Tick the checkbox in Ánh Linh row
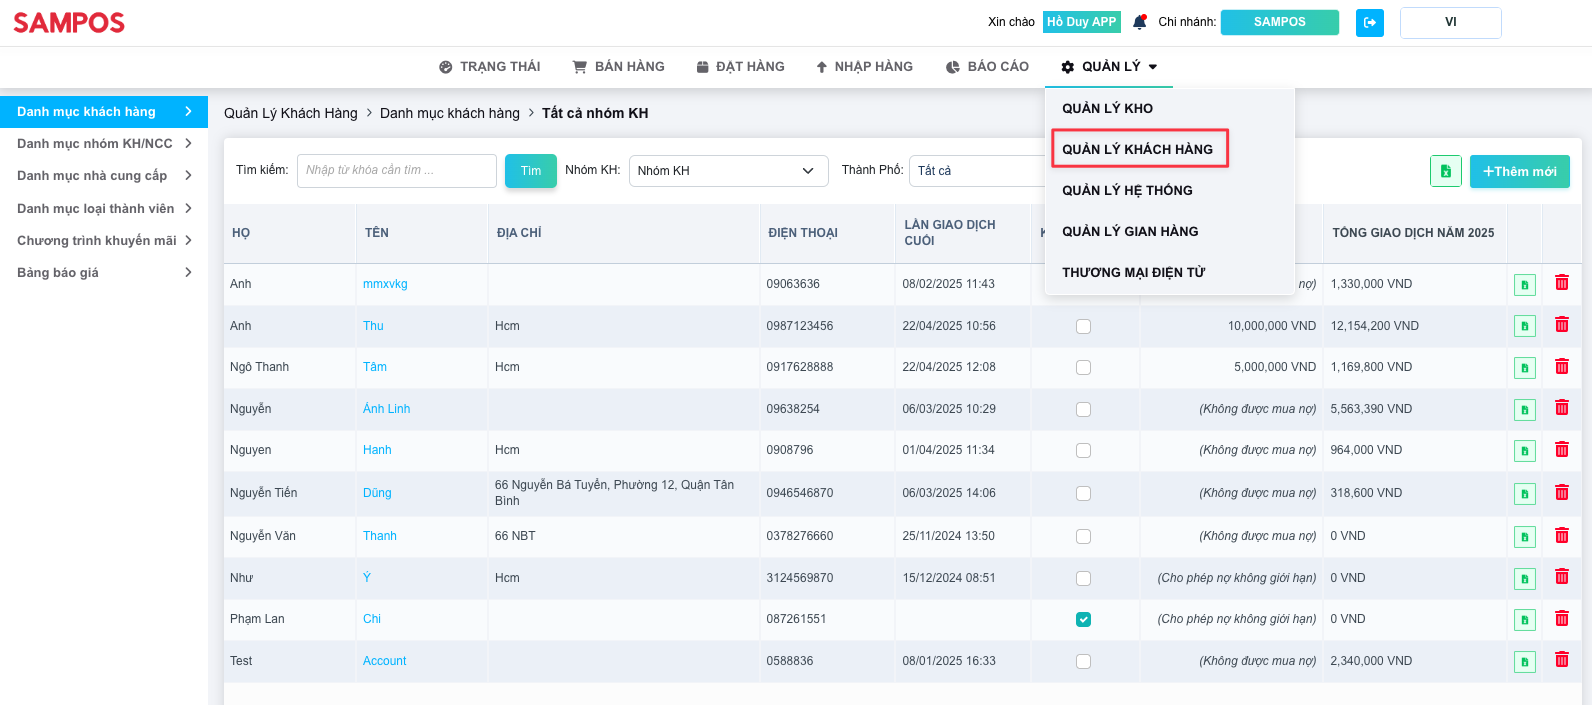This screenshot has height=705, width=1592. click(1083, 409)
